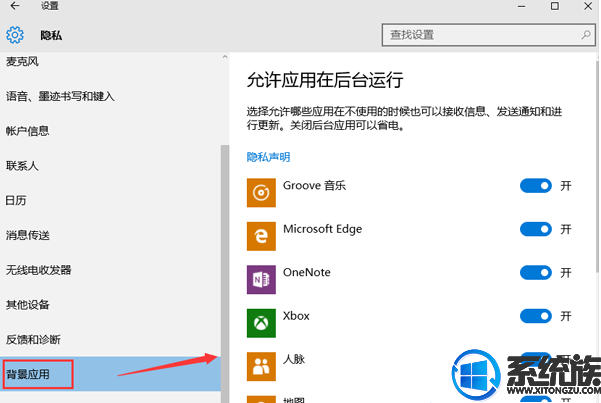Open the 麦克风 privacy section
This screenshot has height=403, width=601.
tap(22, 61)
